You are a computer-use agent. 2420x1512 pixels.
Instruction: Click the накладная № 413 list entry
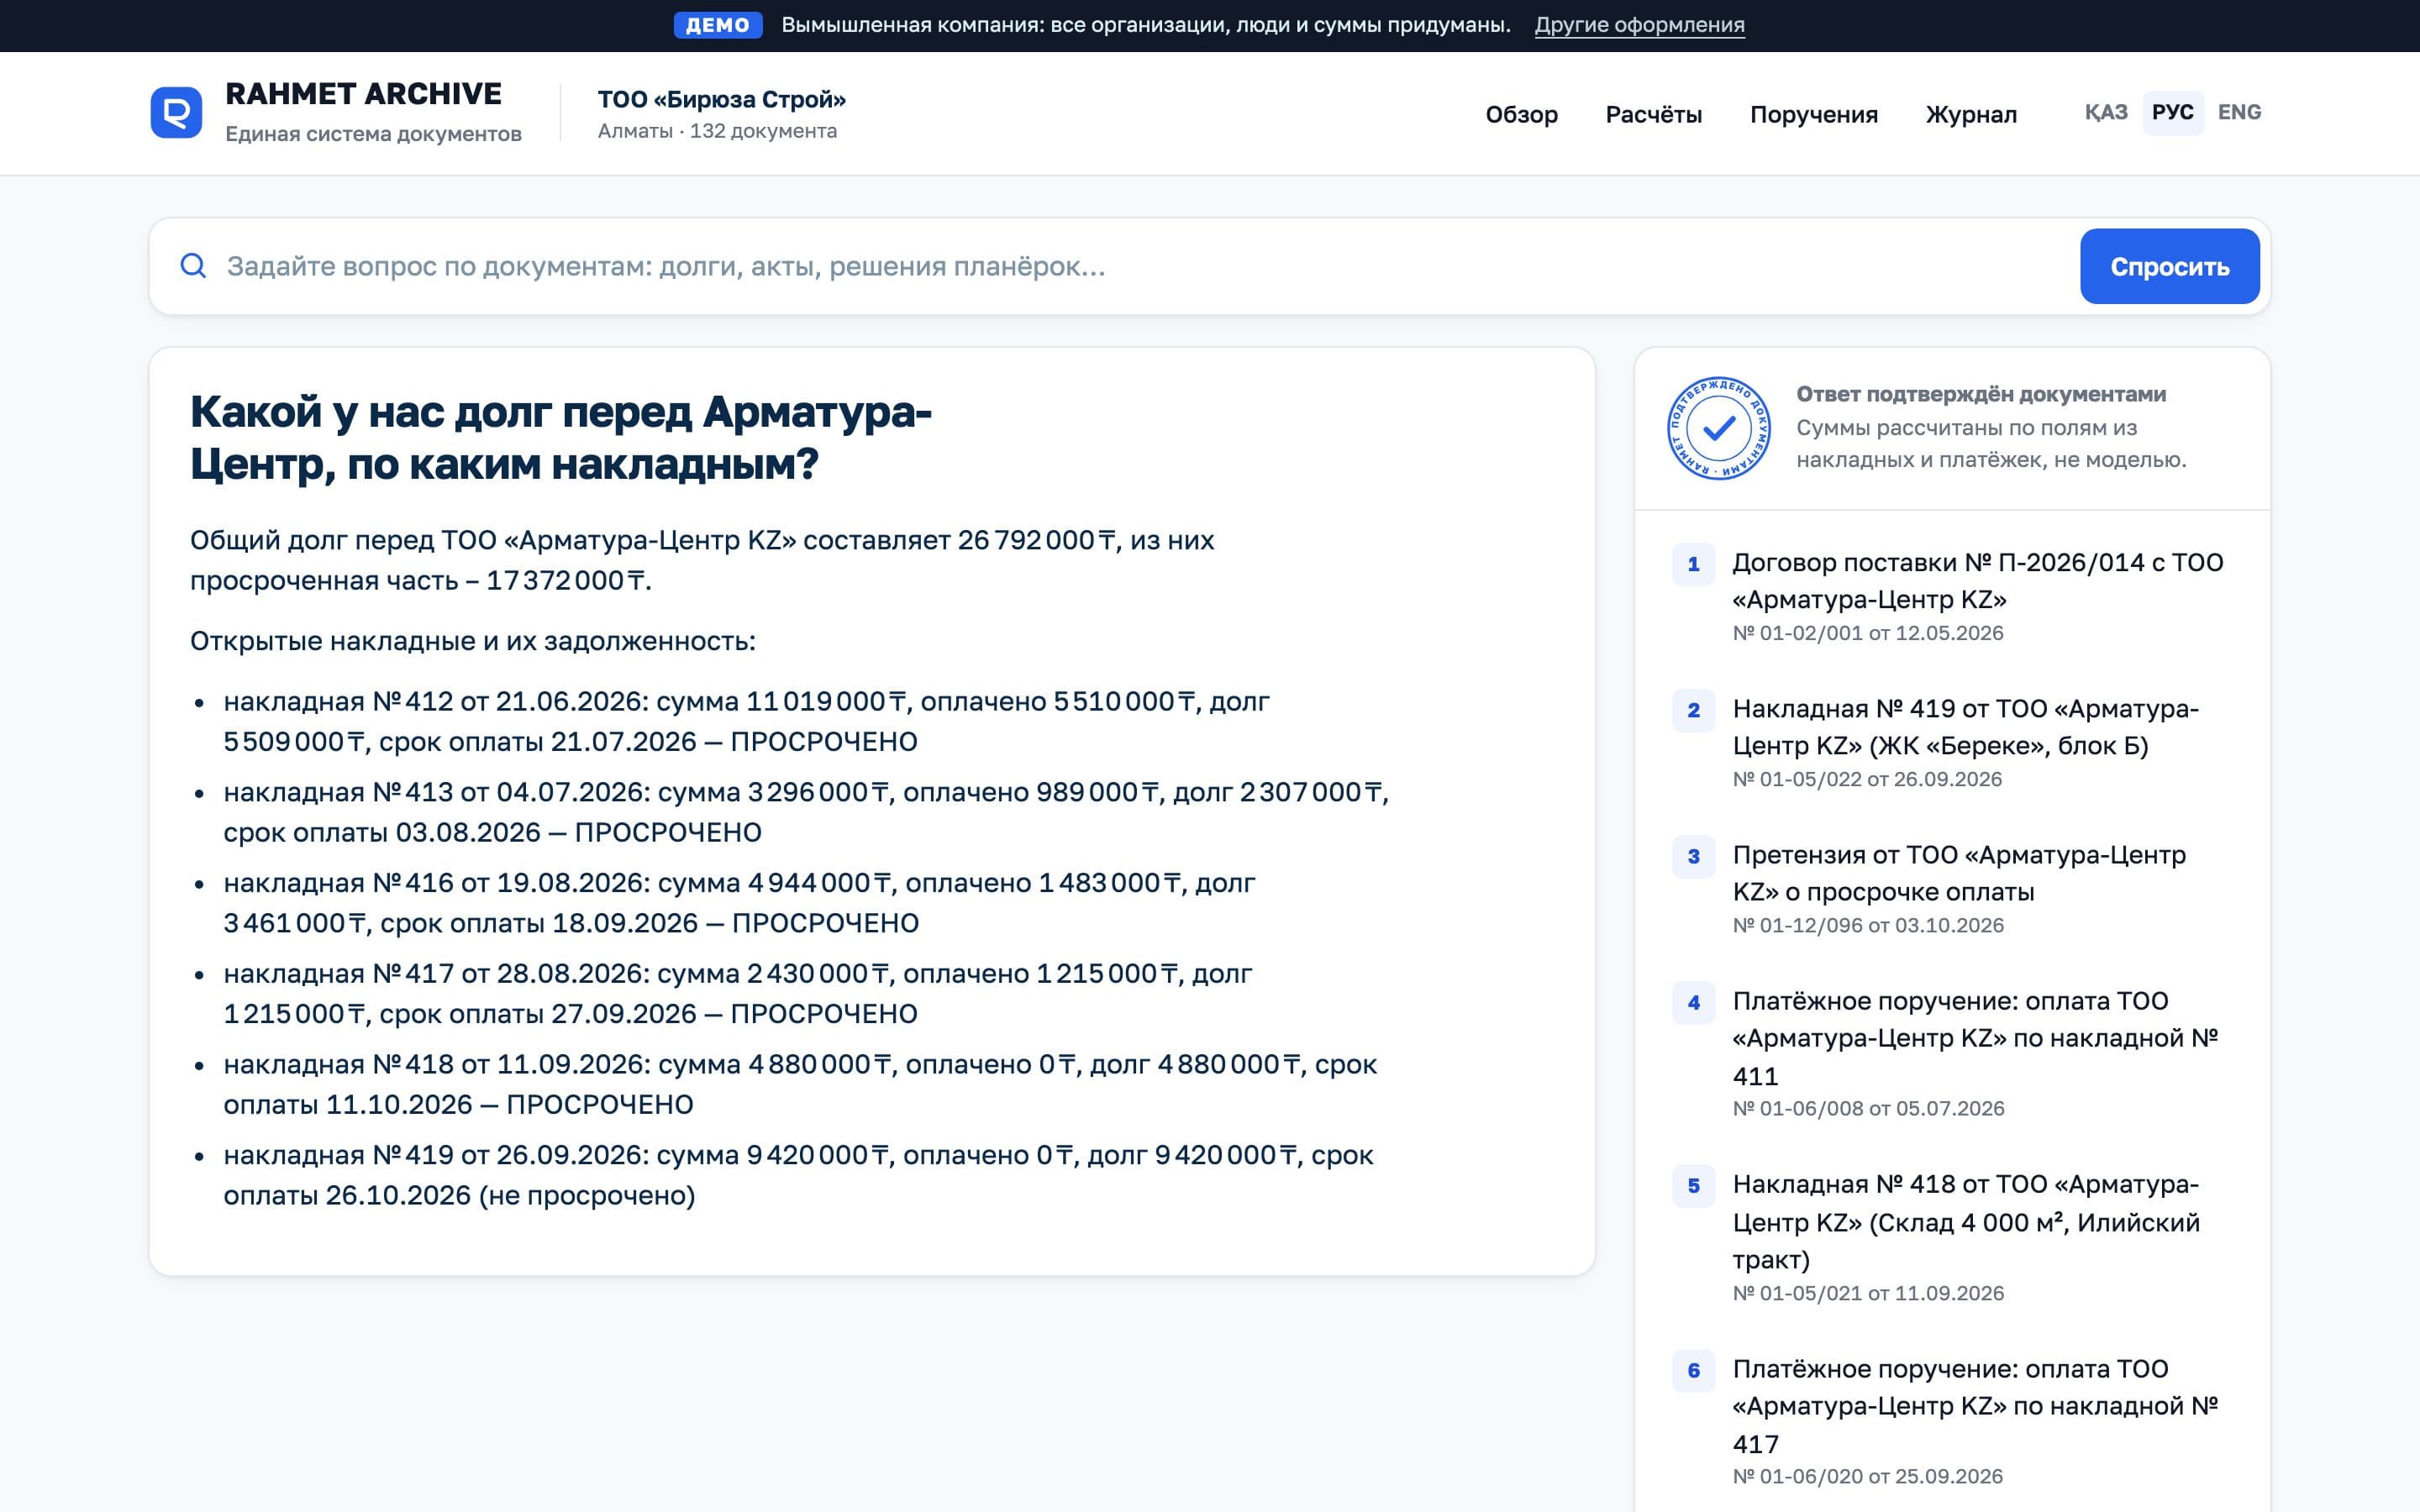coord(806,812)
